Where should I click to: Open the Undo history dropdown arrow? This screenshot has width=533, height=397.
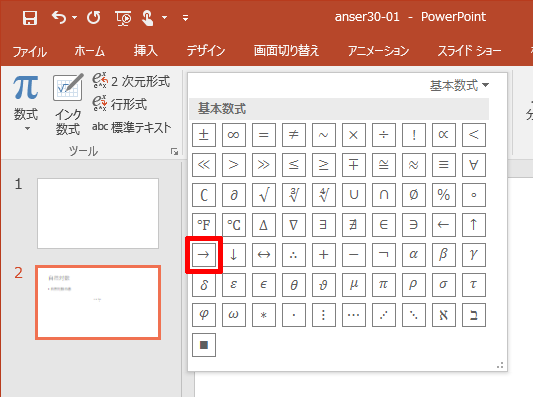pos(74,17)
